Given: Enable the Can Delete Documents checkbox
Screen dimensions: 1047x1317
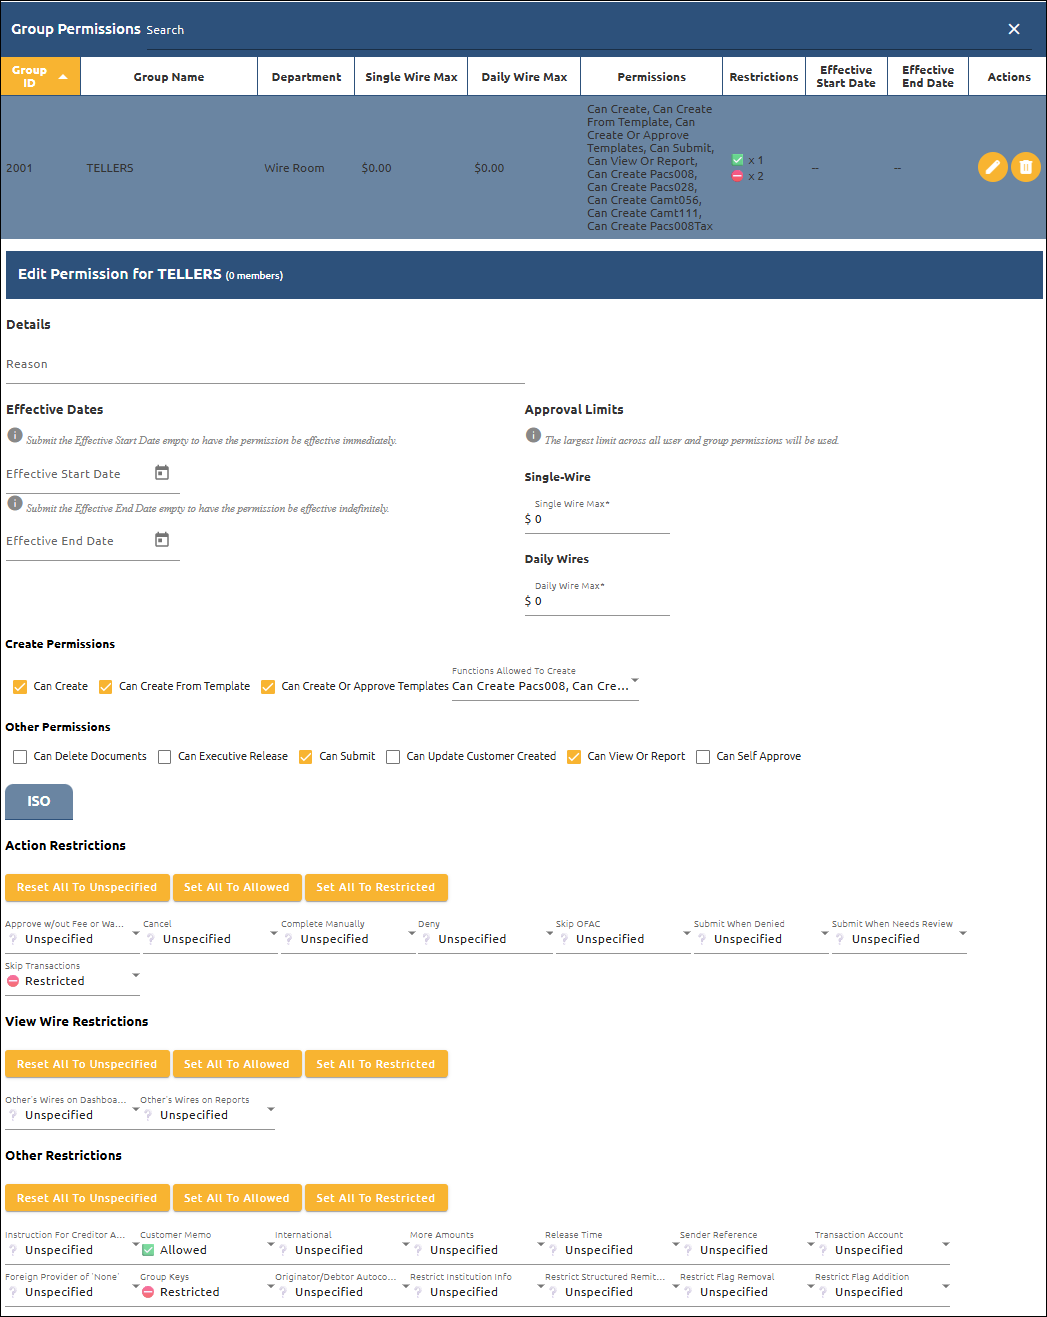Looking at the screenshot, I should [x=20, y=757].
